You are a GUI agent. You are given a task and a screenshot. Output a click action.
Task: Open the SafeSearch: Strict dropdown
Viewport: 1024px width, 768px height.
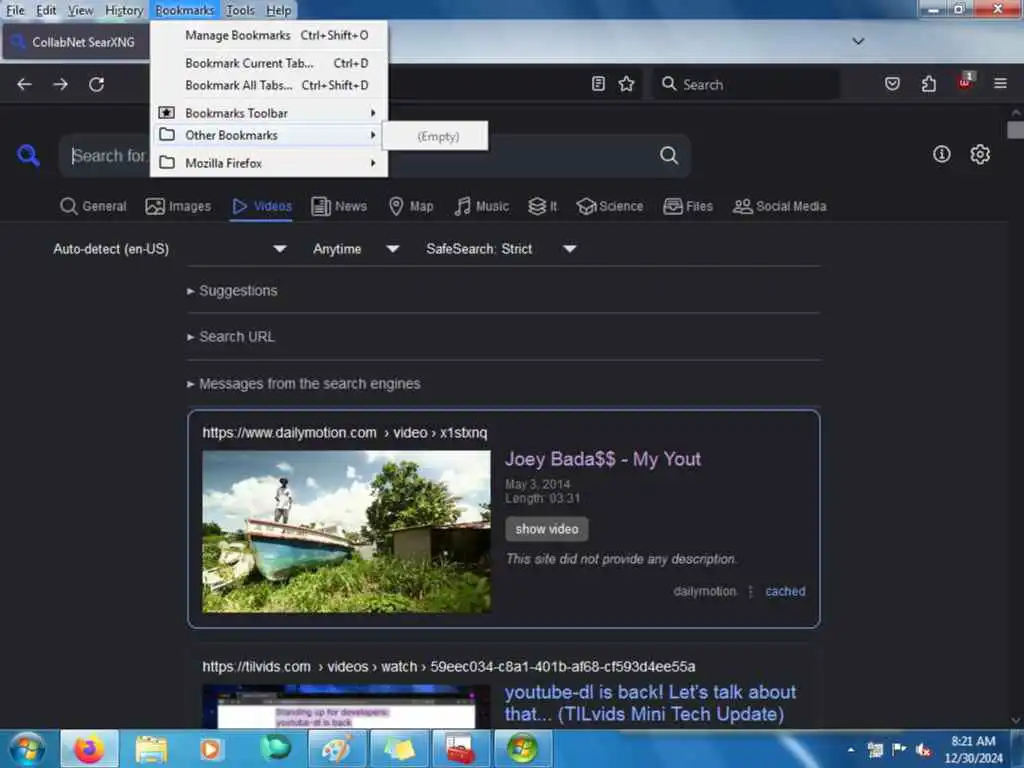tap(501, 249)
